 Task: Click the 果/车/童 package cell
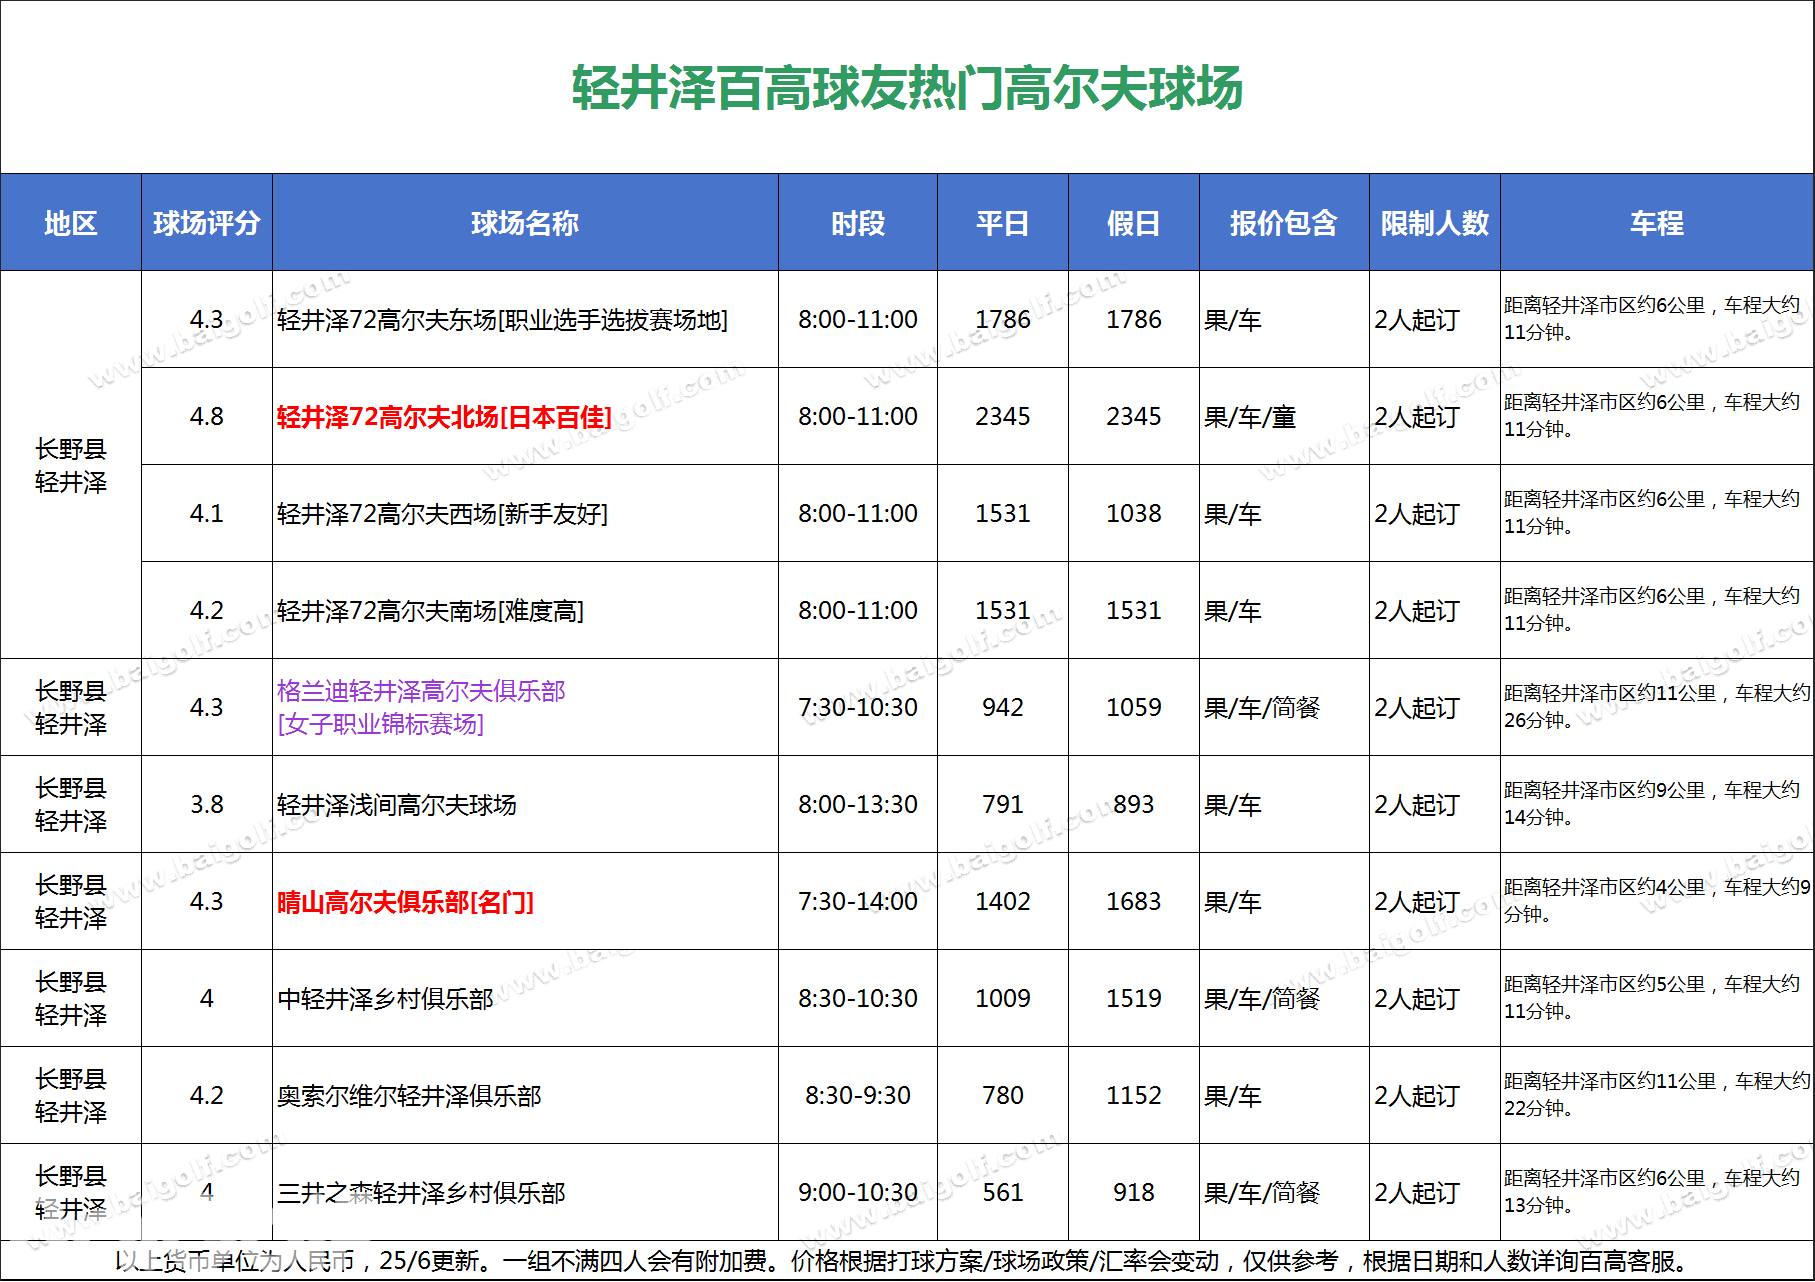click(1250, 417)
